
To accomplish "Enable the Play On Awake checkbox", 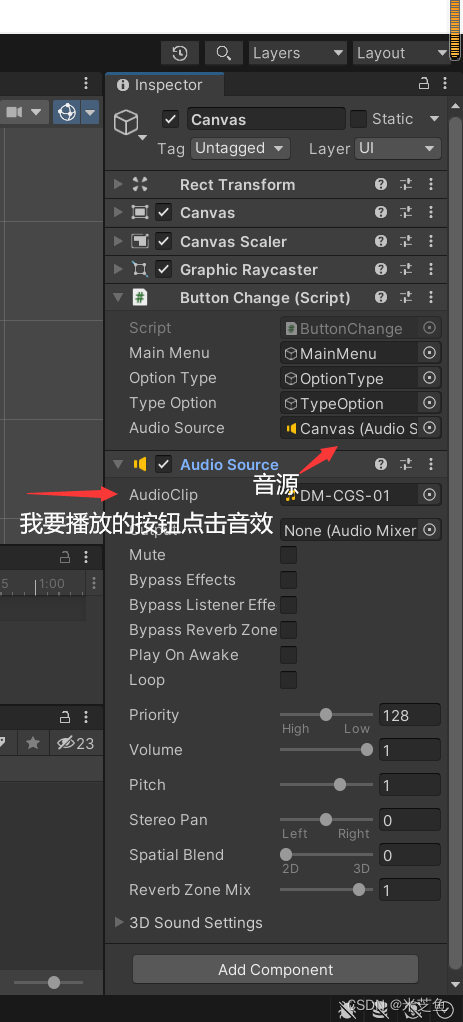I will [288, 654].
